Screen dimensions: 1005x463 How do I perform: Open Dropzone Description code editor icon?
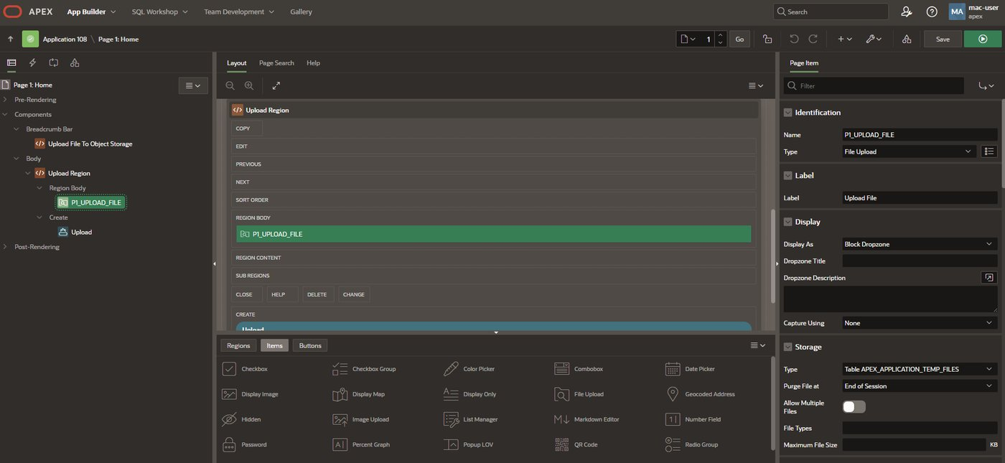989,278
